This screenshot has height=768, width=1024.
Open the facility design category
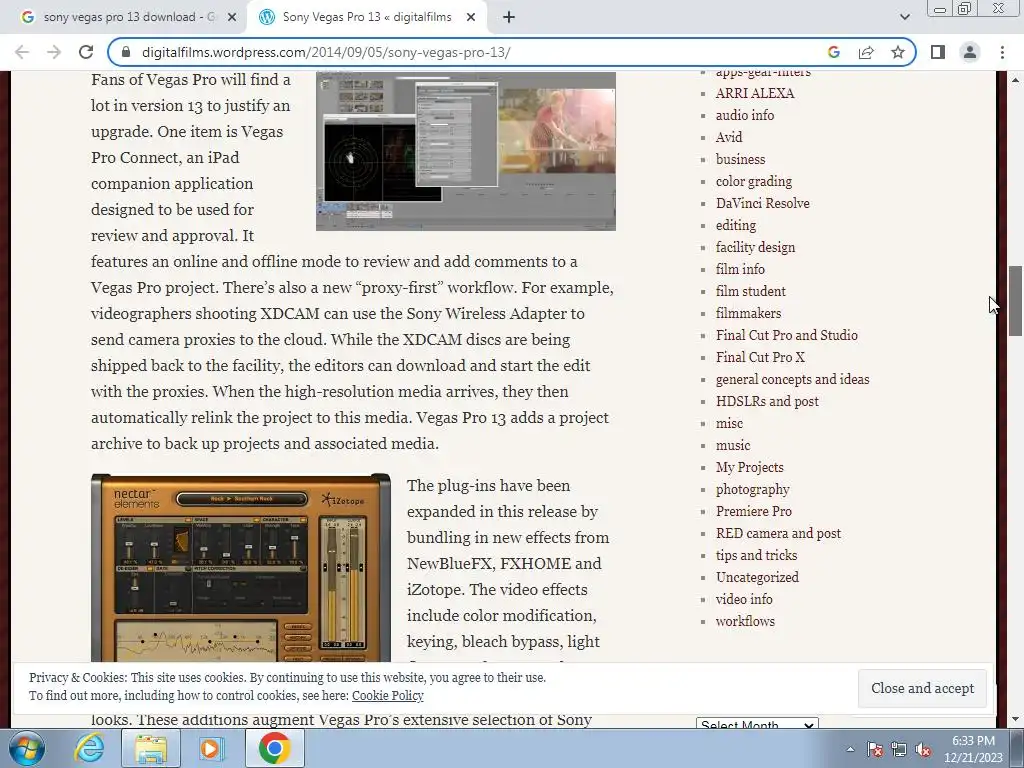pyautogui.click(x=756, y=247)
